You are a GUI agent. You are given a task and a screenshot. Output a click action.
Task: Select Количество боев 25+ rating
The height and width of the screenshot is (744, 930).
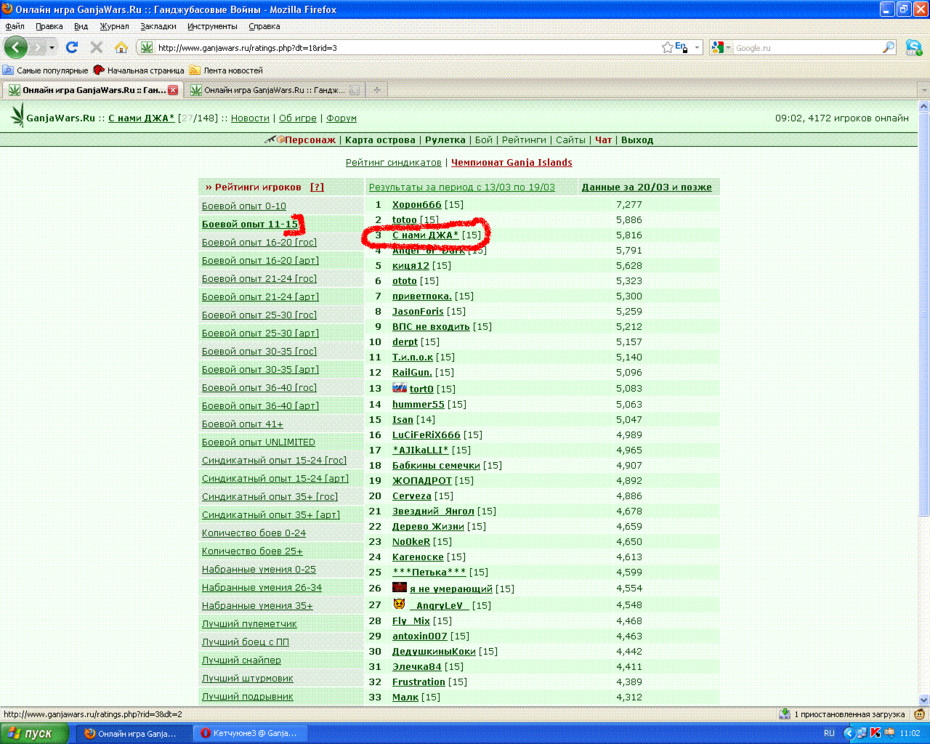252,551
